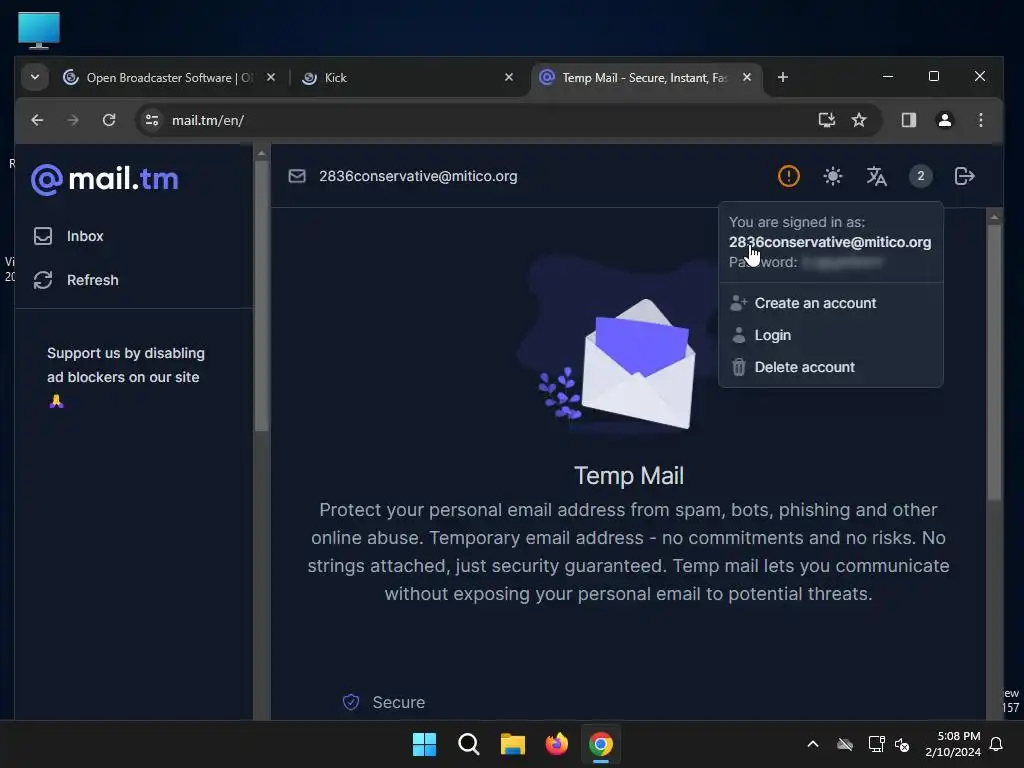Screen dimensions: 1024x768
Task: Open the Windows Start menu
Action: 424,744
